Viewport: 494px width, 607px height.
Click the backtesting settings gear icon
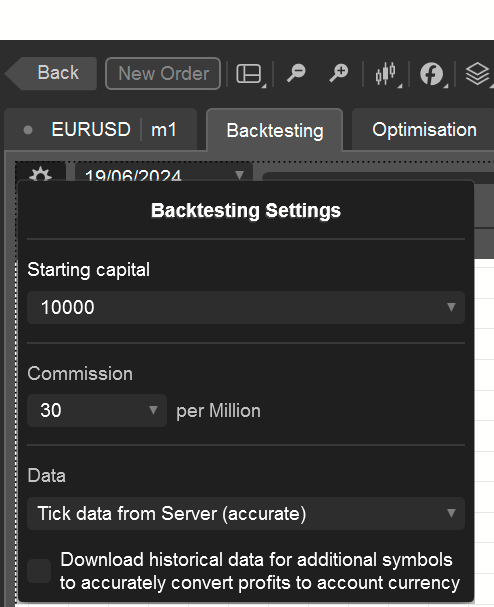click(40, 175)
